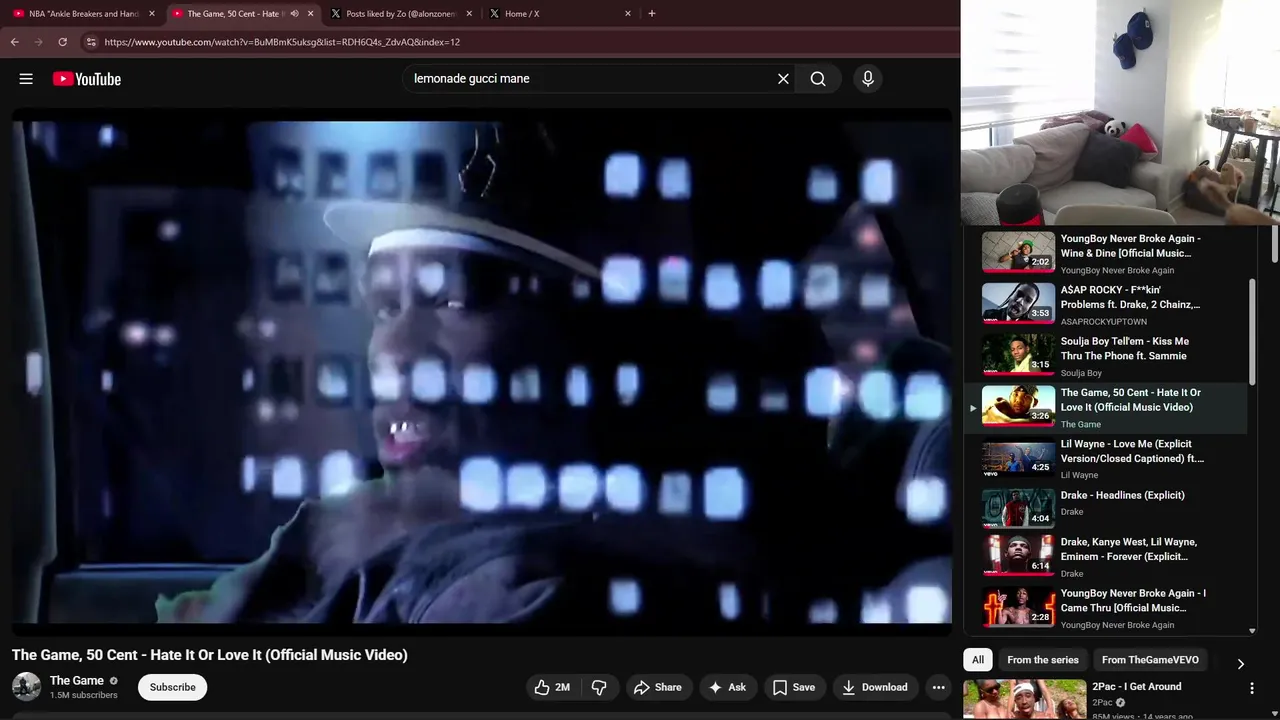Open the YouTube hamburger guide menu

[x=26, y=79]
